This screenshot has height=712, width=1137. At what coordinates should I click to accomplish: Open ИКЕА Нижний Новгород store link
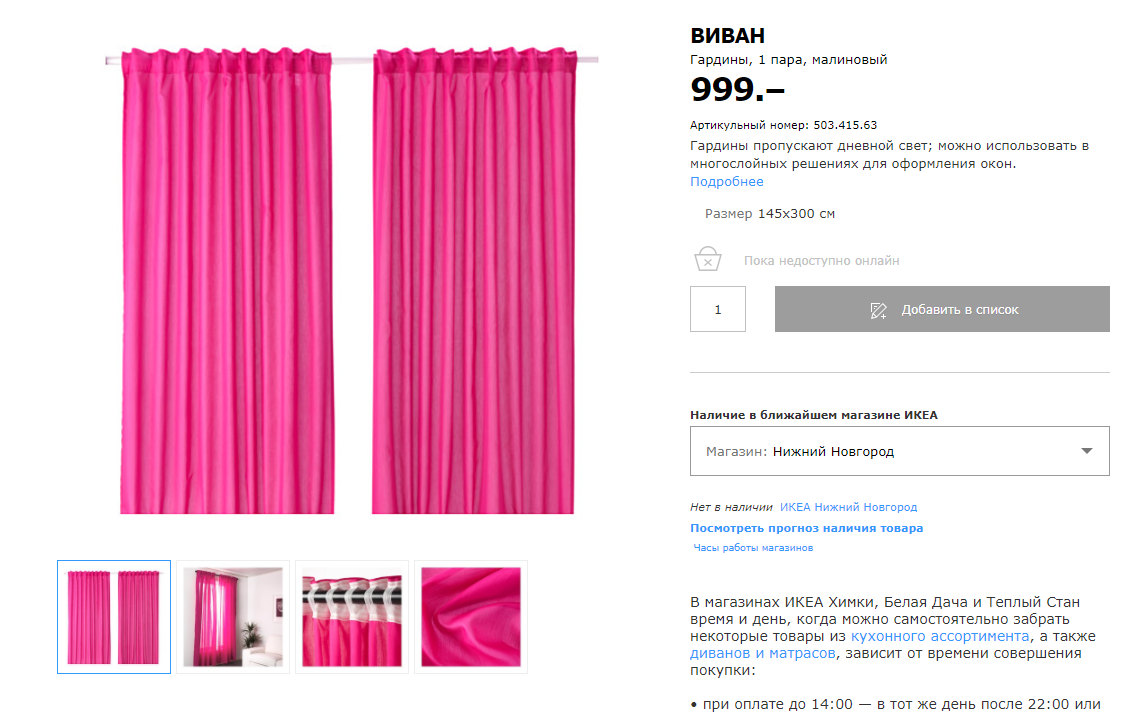pyautogui.click(x=848, y=507)
